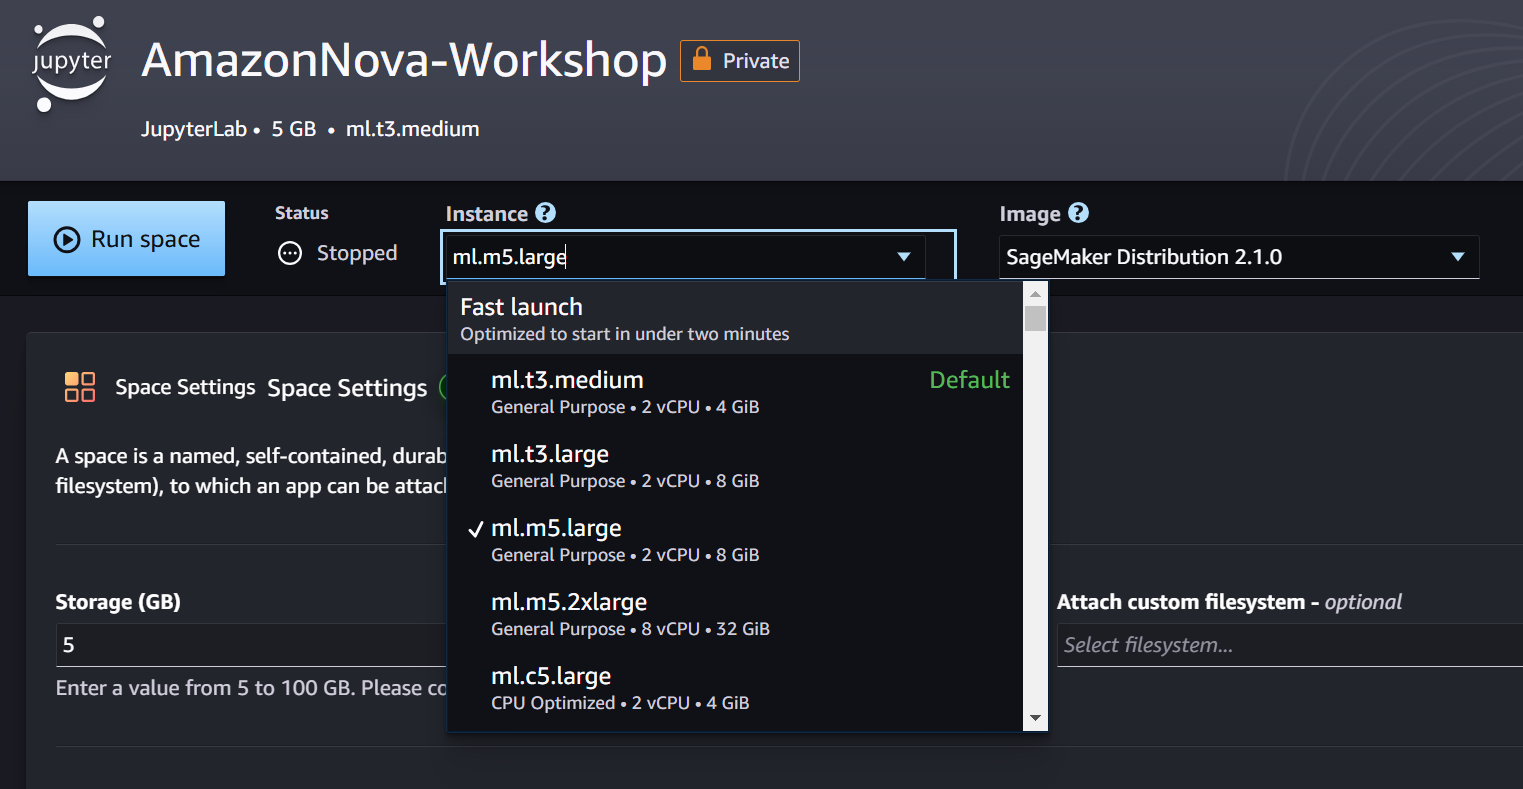Click the Run space button
1523x789 pixels.
point(126,239)
